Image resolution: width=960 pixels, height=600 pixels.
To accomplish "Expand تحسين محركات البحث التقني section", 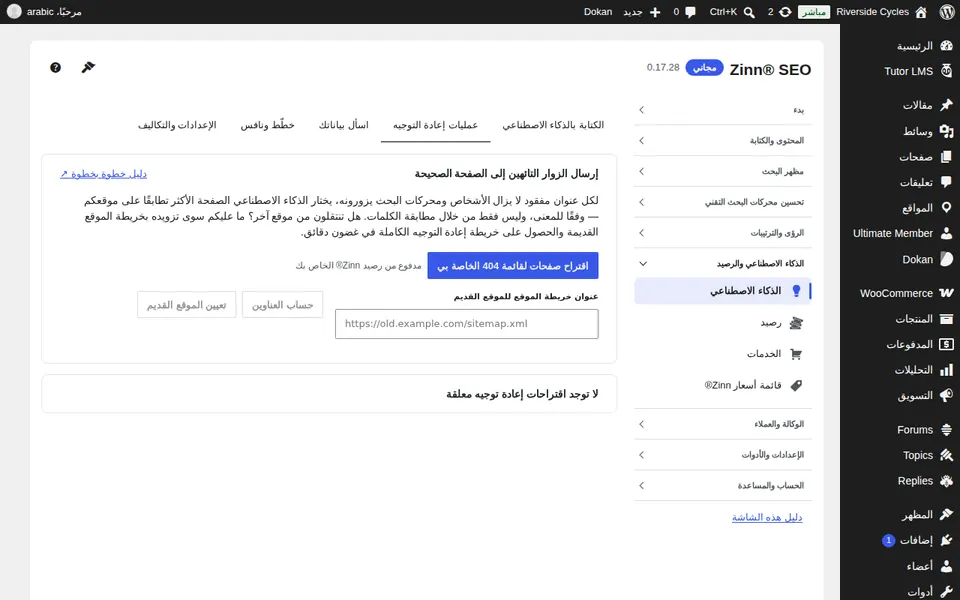I will (x=723, y=202).
